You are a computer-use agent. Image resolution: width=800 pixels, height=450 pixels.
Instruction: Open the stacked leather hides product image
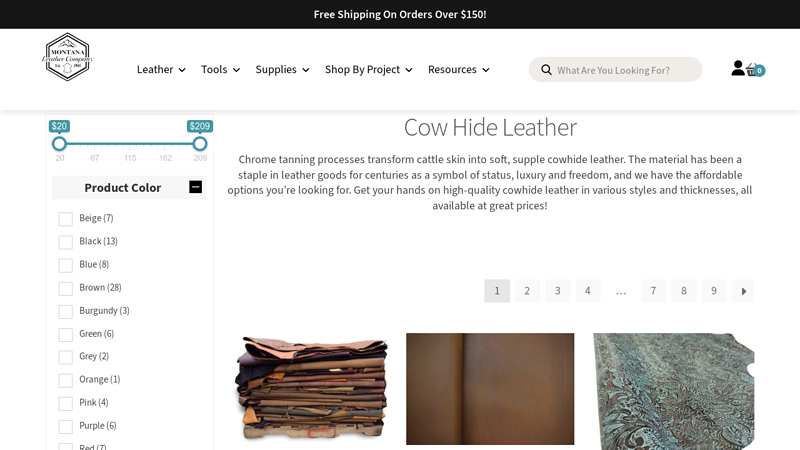pyautogui.click(x=311, y=388)
